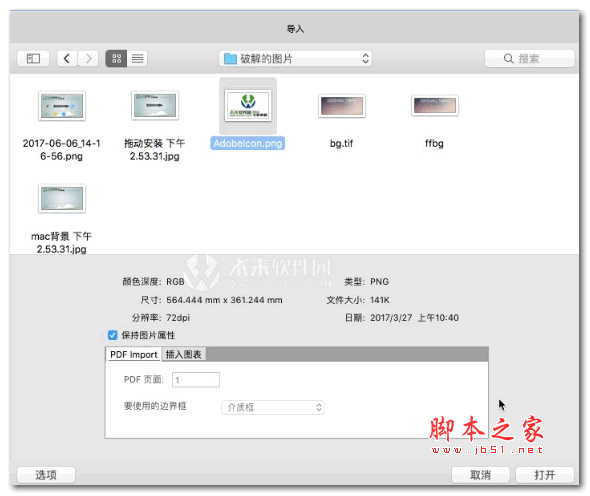Viewport: 590px width, 496px height.
Task: Toggle the sidebar view button
Action: (33, 59)
